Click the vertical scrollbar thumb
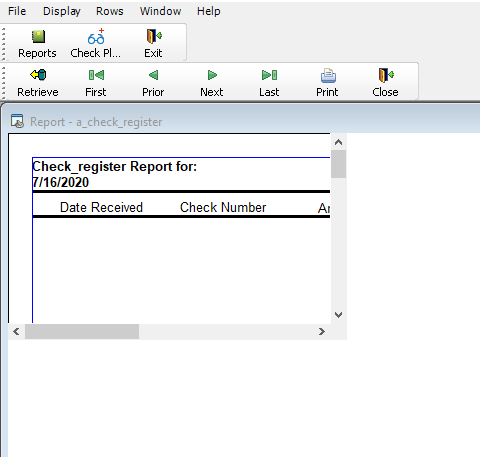 point(339,164)
